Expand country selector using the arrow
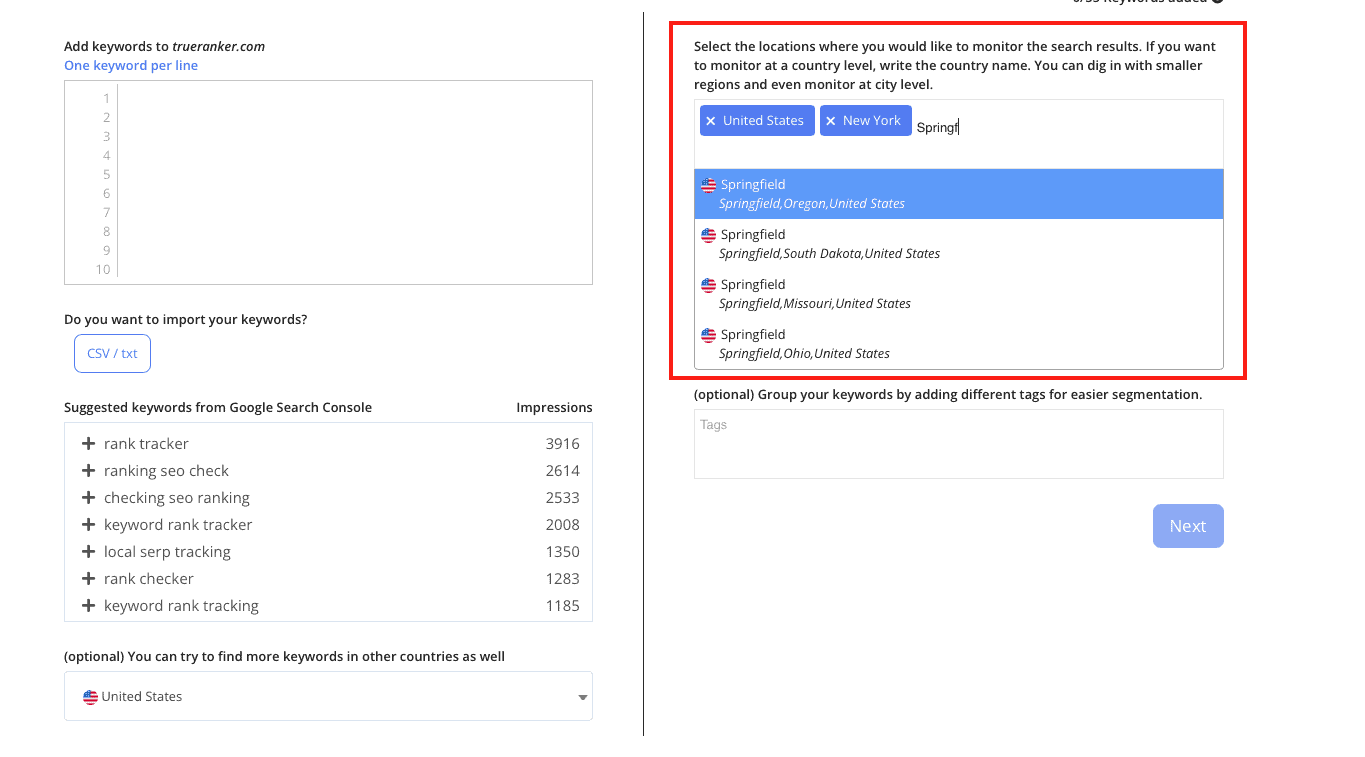 coord(583,698)
